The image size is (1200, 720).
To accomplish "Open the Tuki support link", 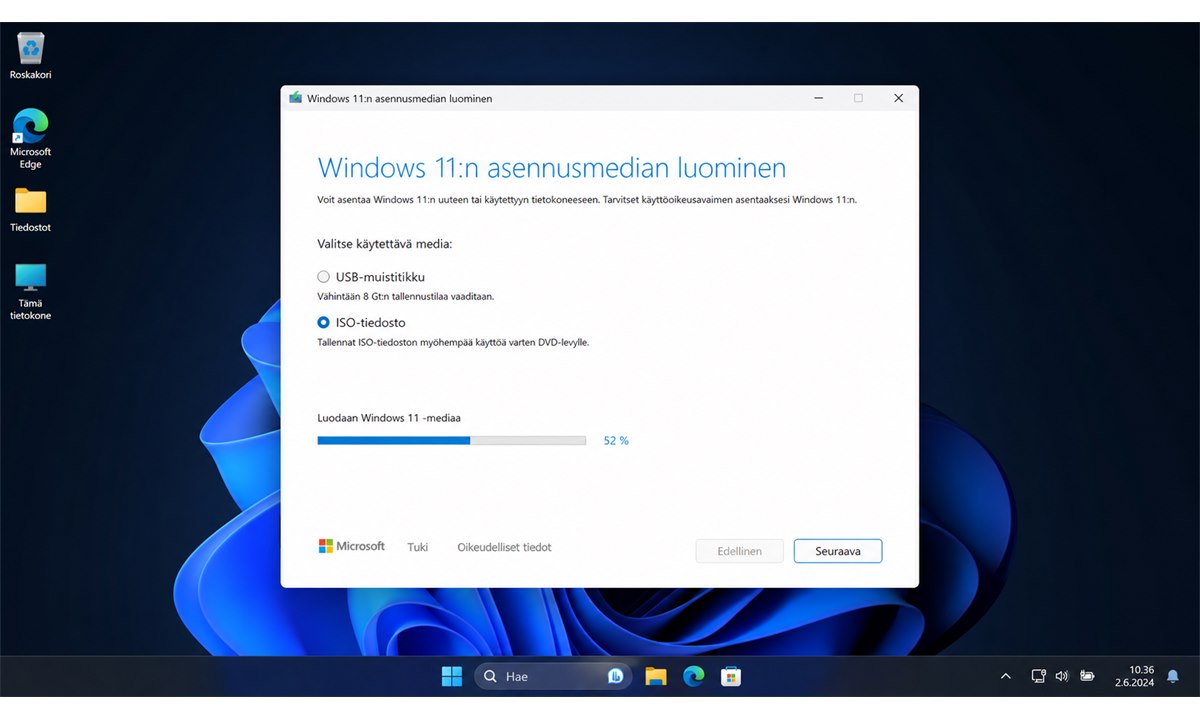I will point(418,547).
